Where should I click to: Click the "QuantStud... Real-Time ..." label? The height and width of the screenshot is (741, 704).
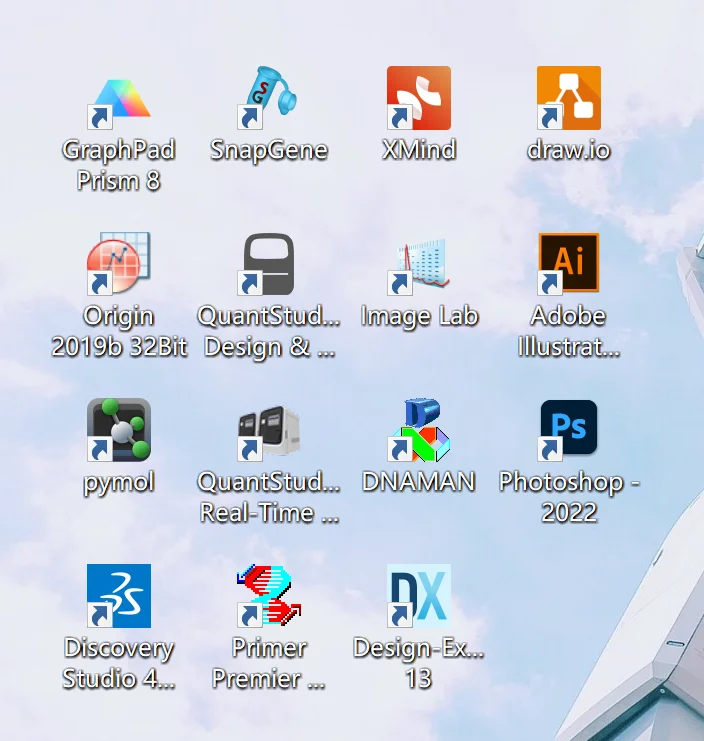tap(269, 497)
